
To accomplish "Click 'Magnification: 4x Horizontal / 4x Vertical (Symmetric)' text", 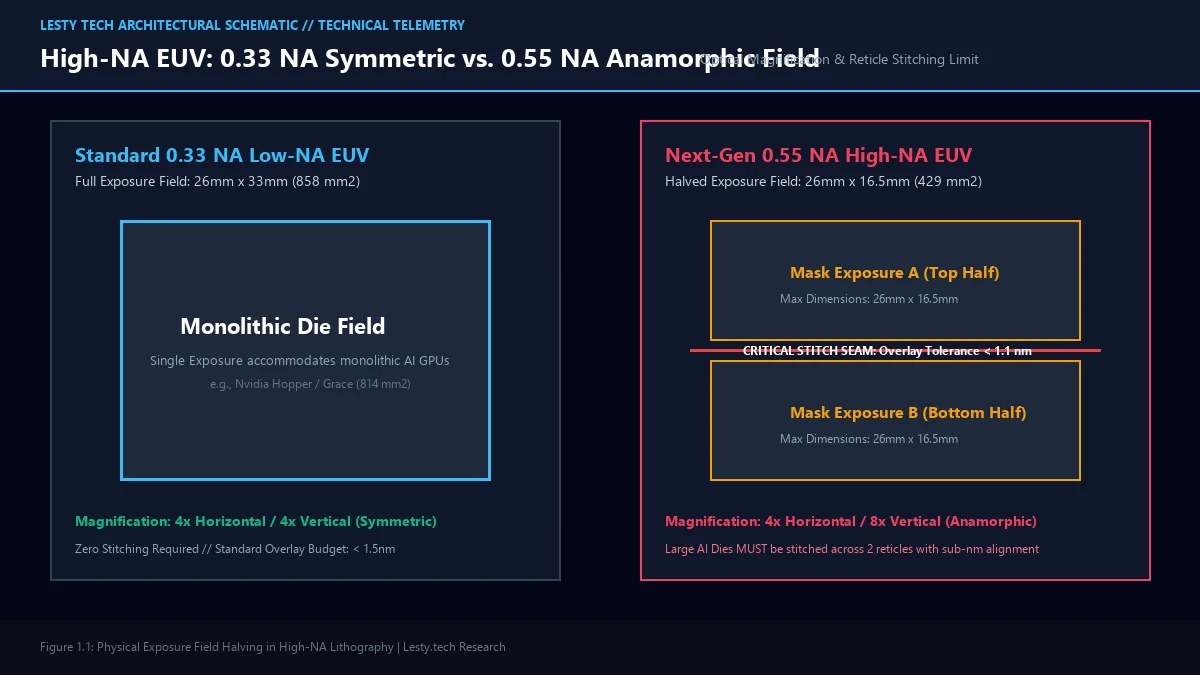I will (x=256, y=522).
